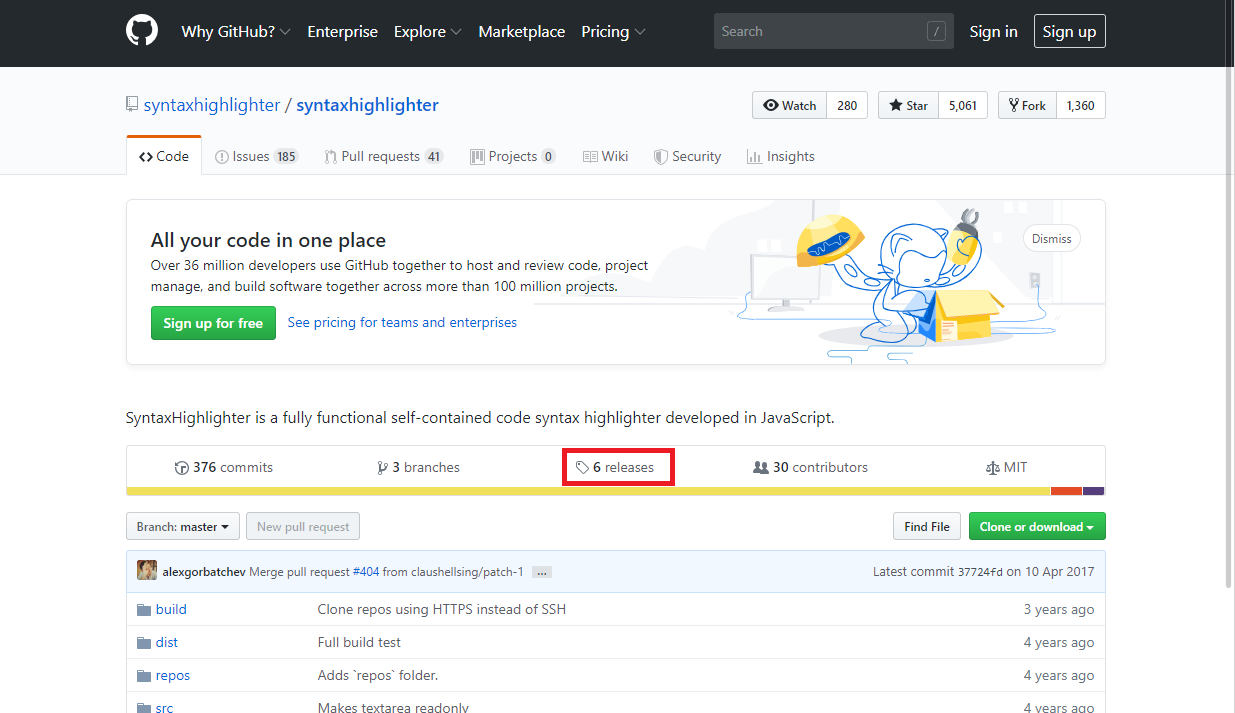Click the slash shortcut icon in search
This screenshot has height=713, width=1235.
[936, 32]
